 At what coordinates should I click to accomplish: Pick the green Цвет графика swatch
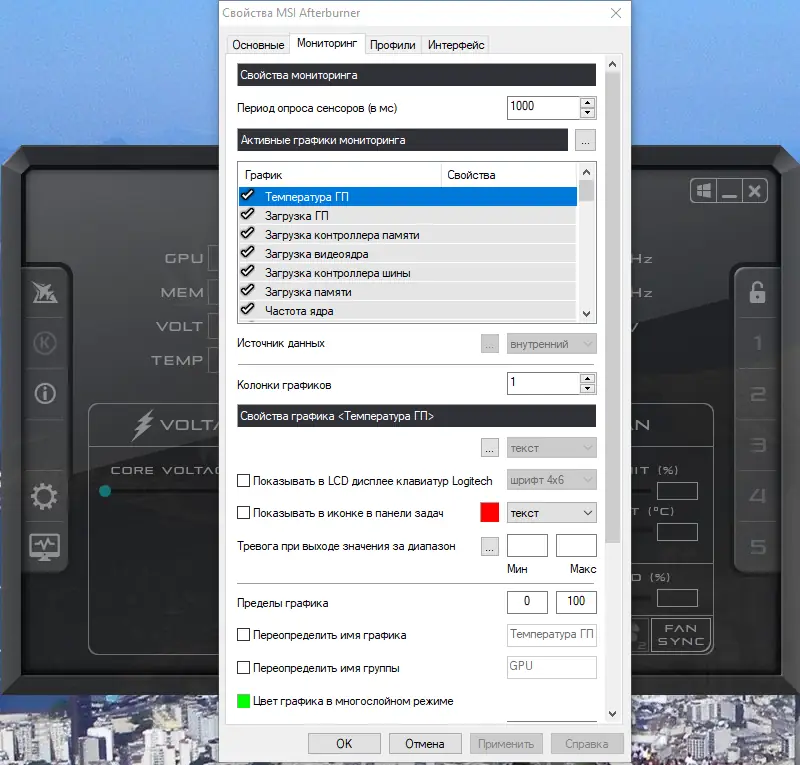(243, 701)
